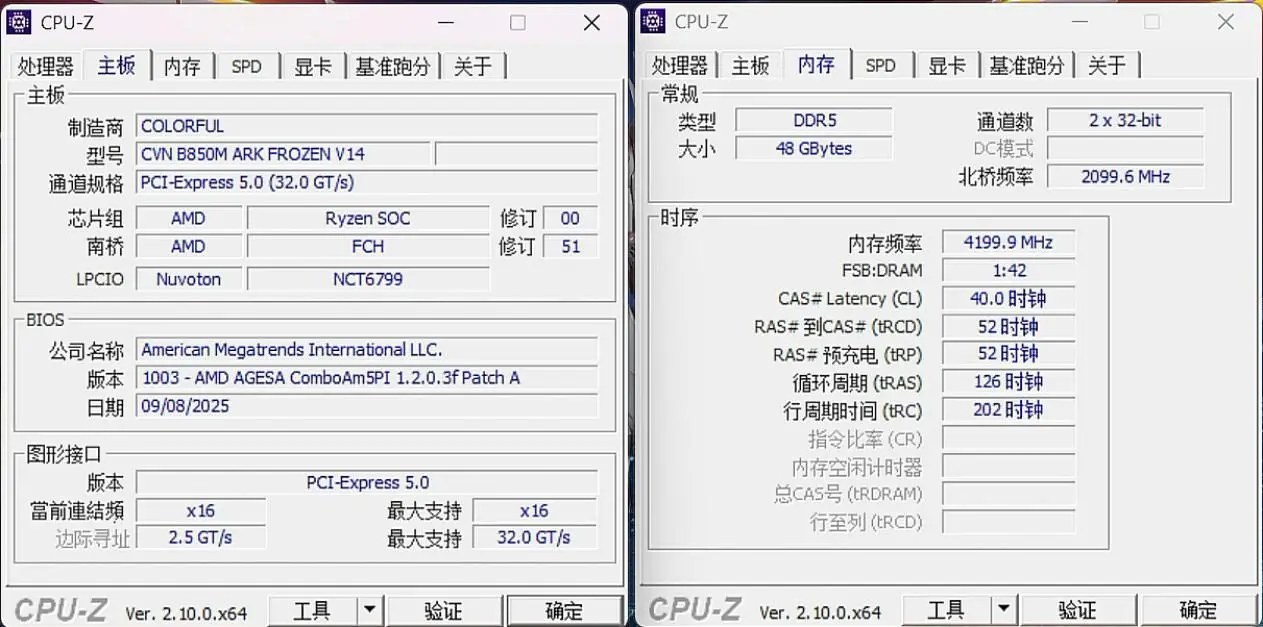
Task: Switch to the 基准跑分 tab in the right window
Action: (x=1026, y=64)
